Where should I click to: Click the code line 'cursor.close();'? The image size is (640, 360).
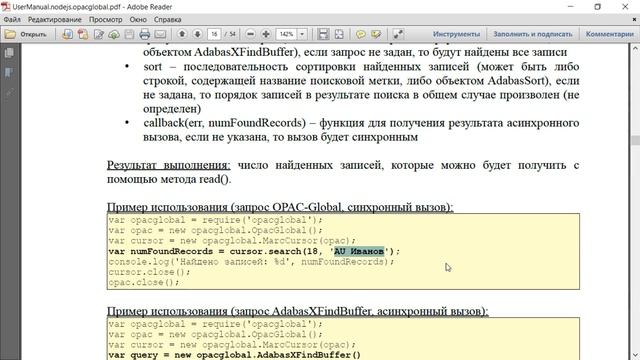[x=149, y=272]
